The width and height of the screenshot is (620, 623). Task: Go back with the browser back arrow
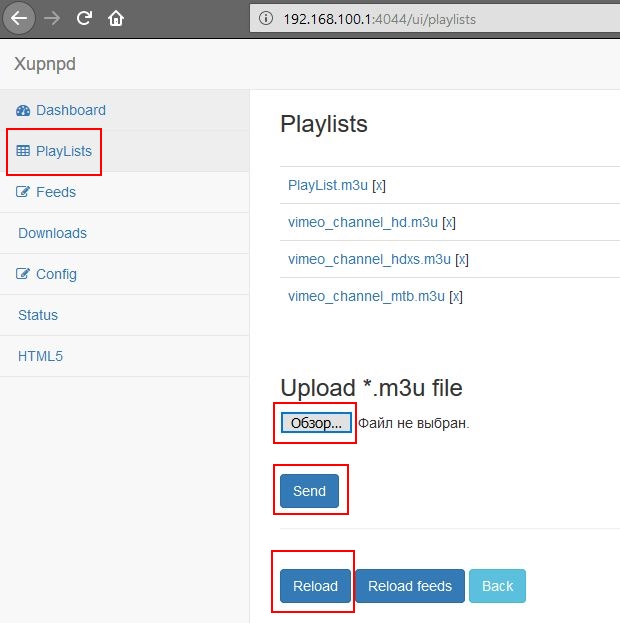pos(19,18)
